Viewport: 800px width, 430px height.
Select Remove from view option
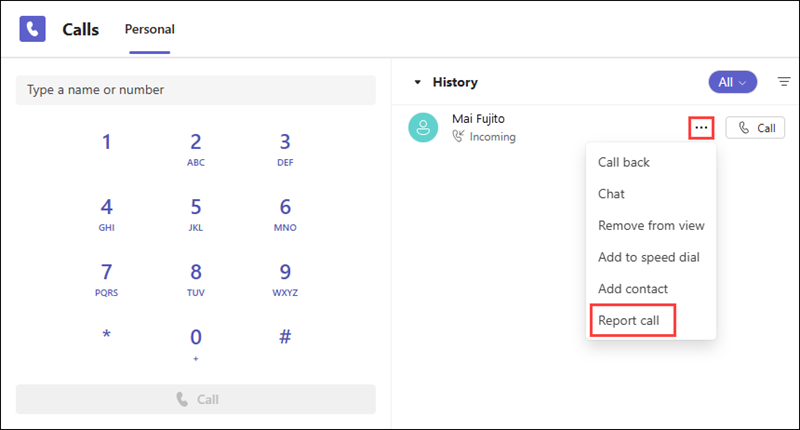pyautogui.click(x=650, y=225)
